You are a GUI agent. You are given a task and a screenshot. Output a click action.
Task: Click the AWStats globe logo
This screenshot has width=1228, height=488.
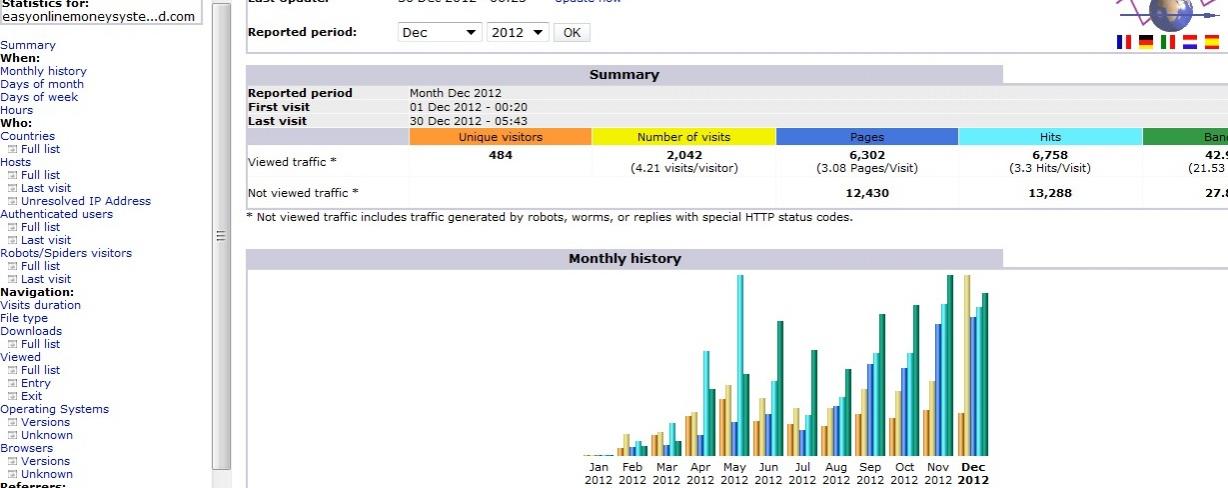1170,14
